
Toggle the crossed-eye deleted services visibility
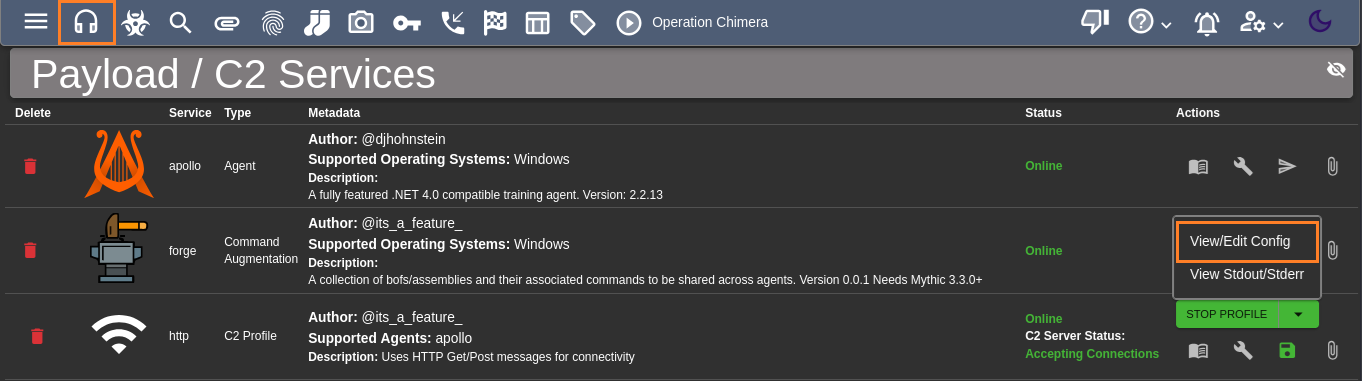coord(1336,69)
